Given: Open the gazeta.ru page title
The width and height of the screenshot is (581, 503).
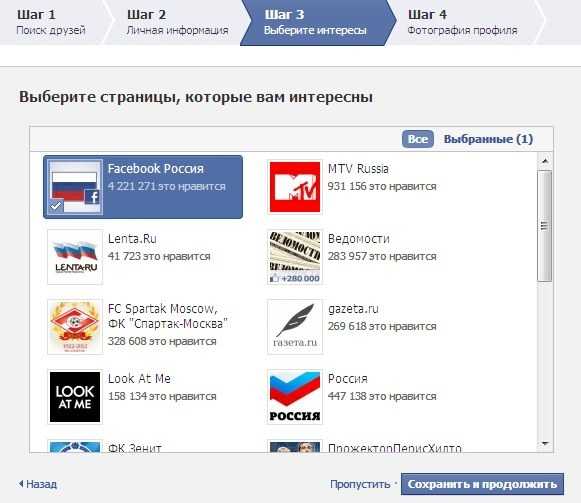Looking at the screenshot, I should click(x=353, y=309).
